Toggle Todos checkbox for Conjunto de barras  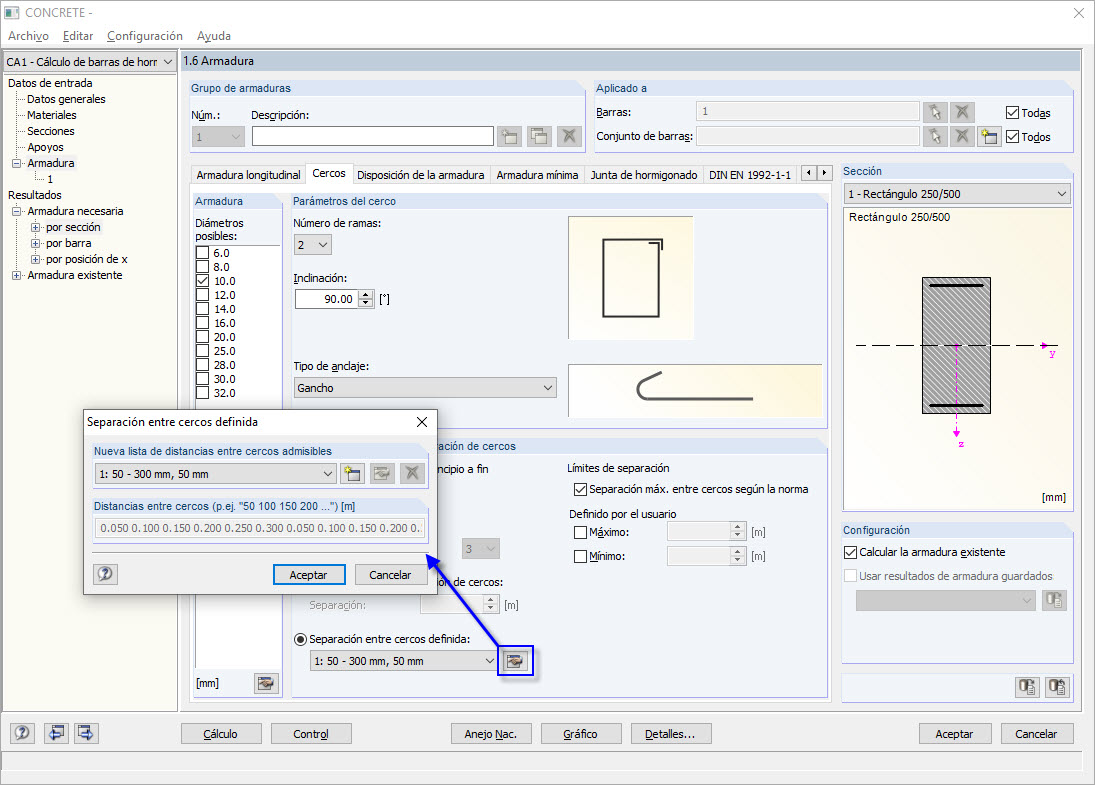(x=1013, y=137)
